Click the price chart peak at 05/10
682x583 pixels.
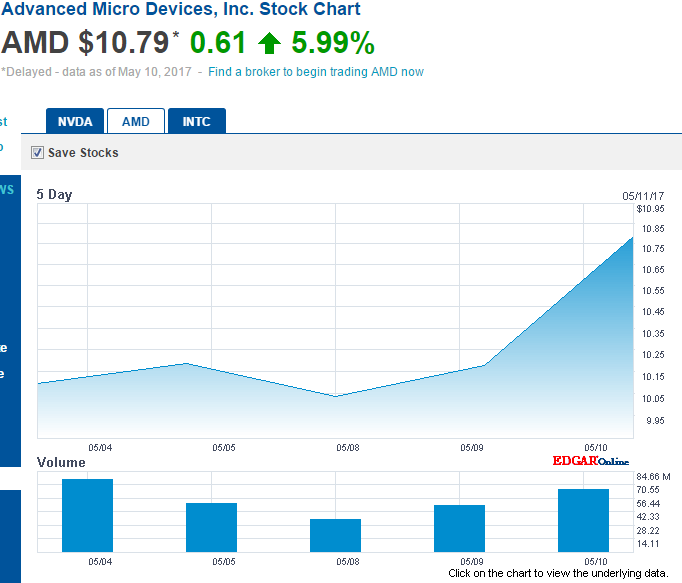tap(632, 238)
